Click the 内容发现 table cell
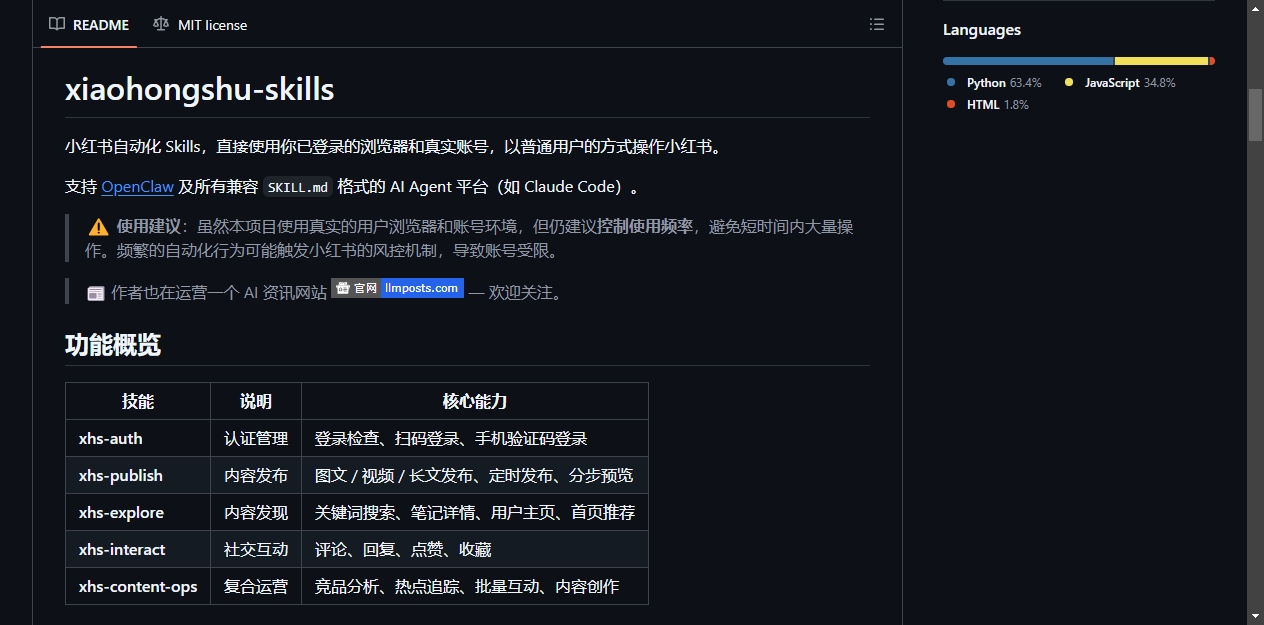 256,512
